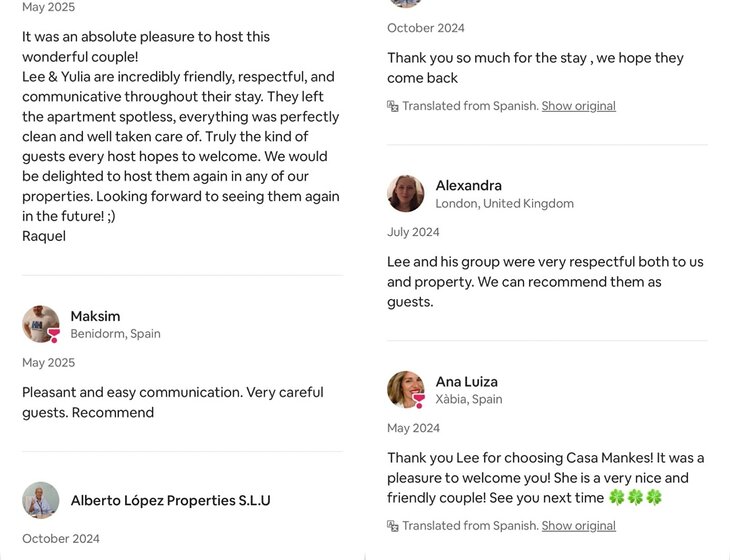The height and width of the screenshot is (560, 730).
Task: Click the translate icon below the Casa Mankes review
Action: click(x=393, y=526)
